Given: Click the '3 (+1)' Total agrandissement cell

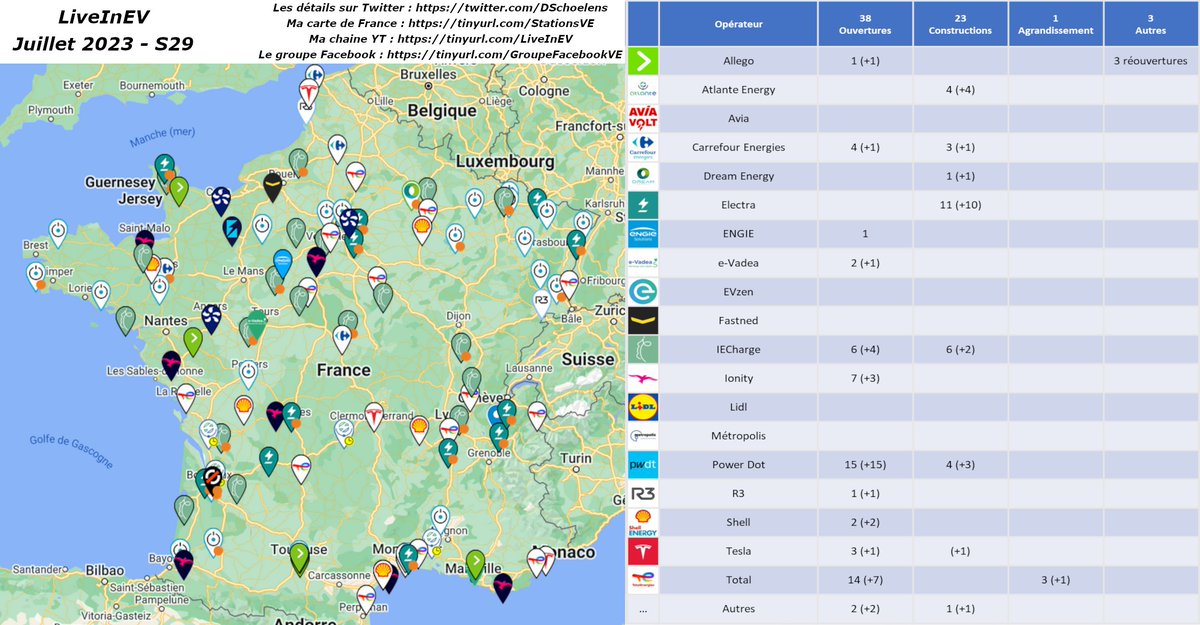Looking at the screenshot, I should pyautogui.click(x=1055, y=581).
